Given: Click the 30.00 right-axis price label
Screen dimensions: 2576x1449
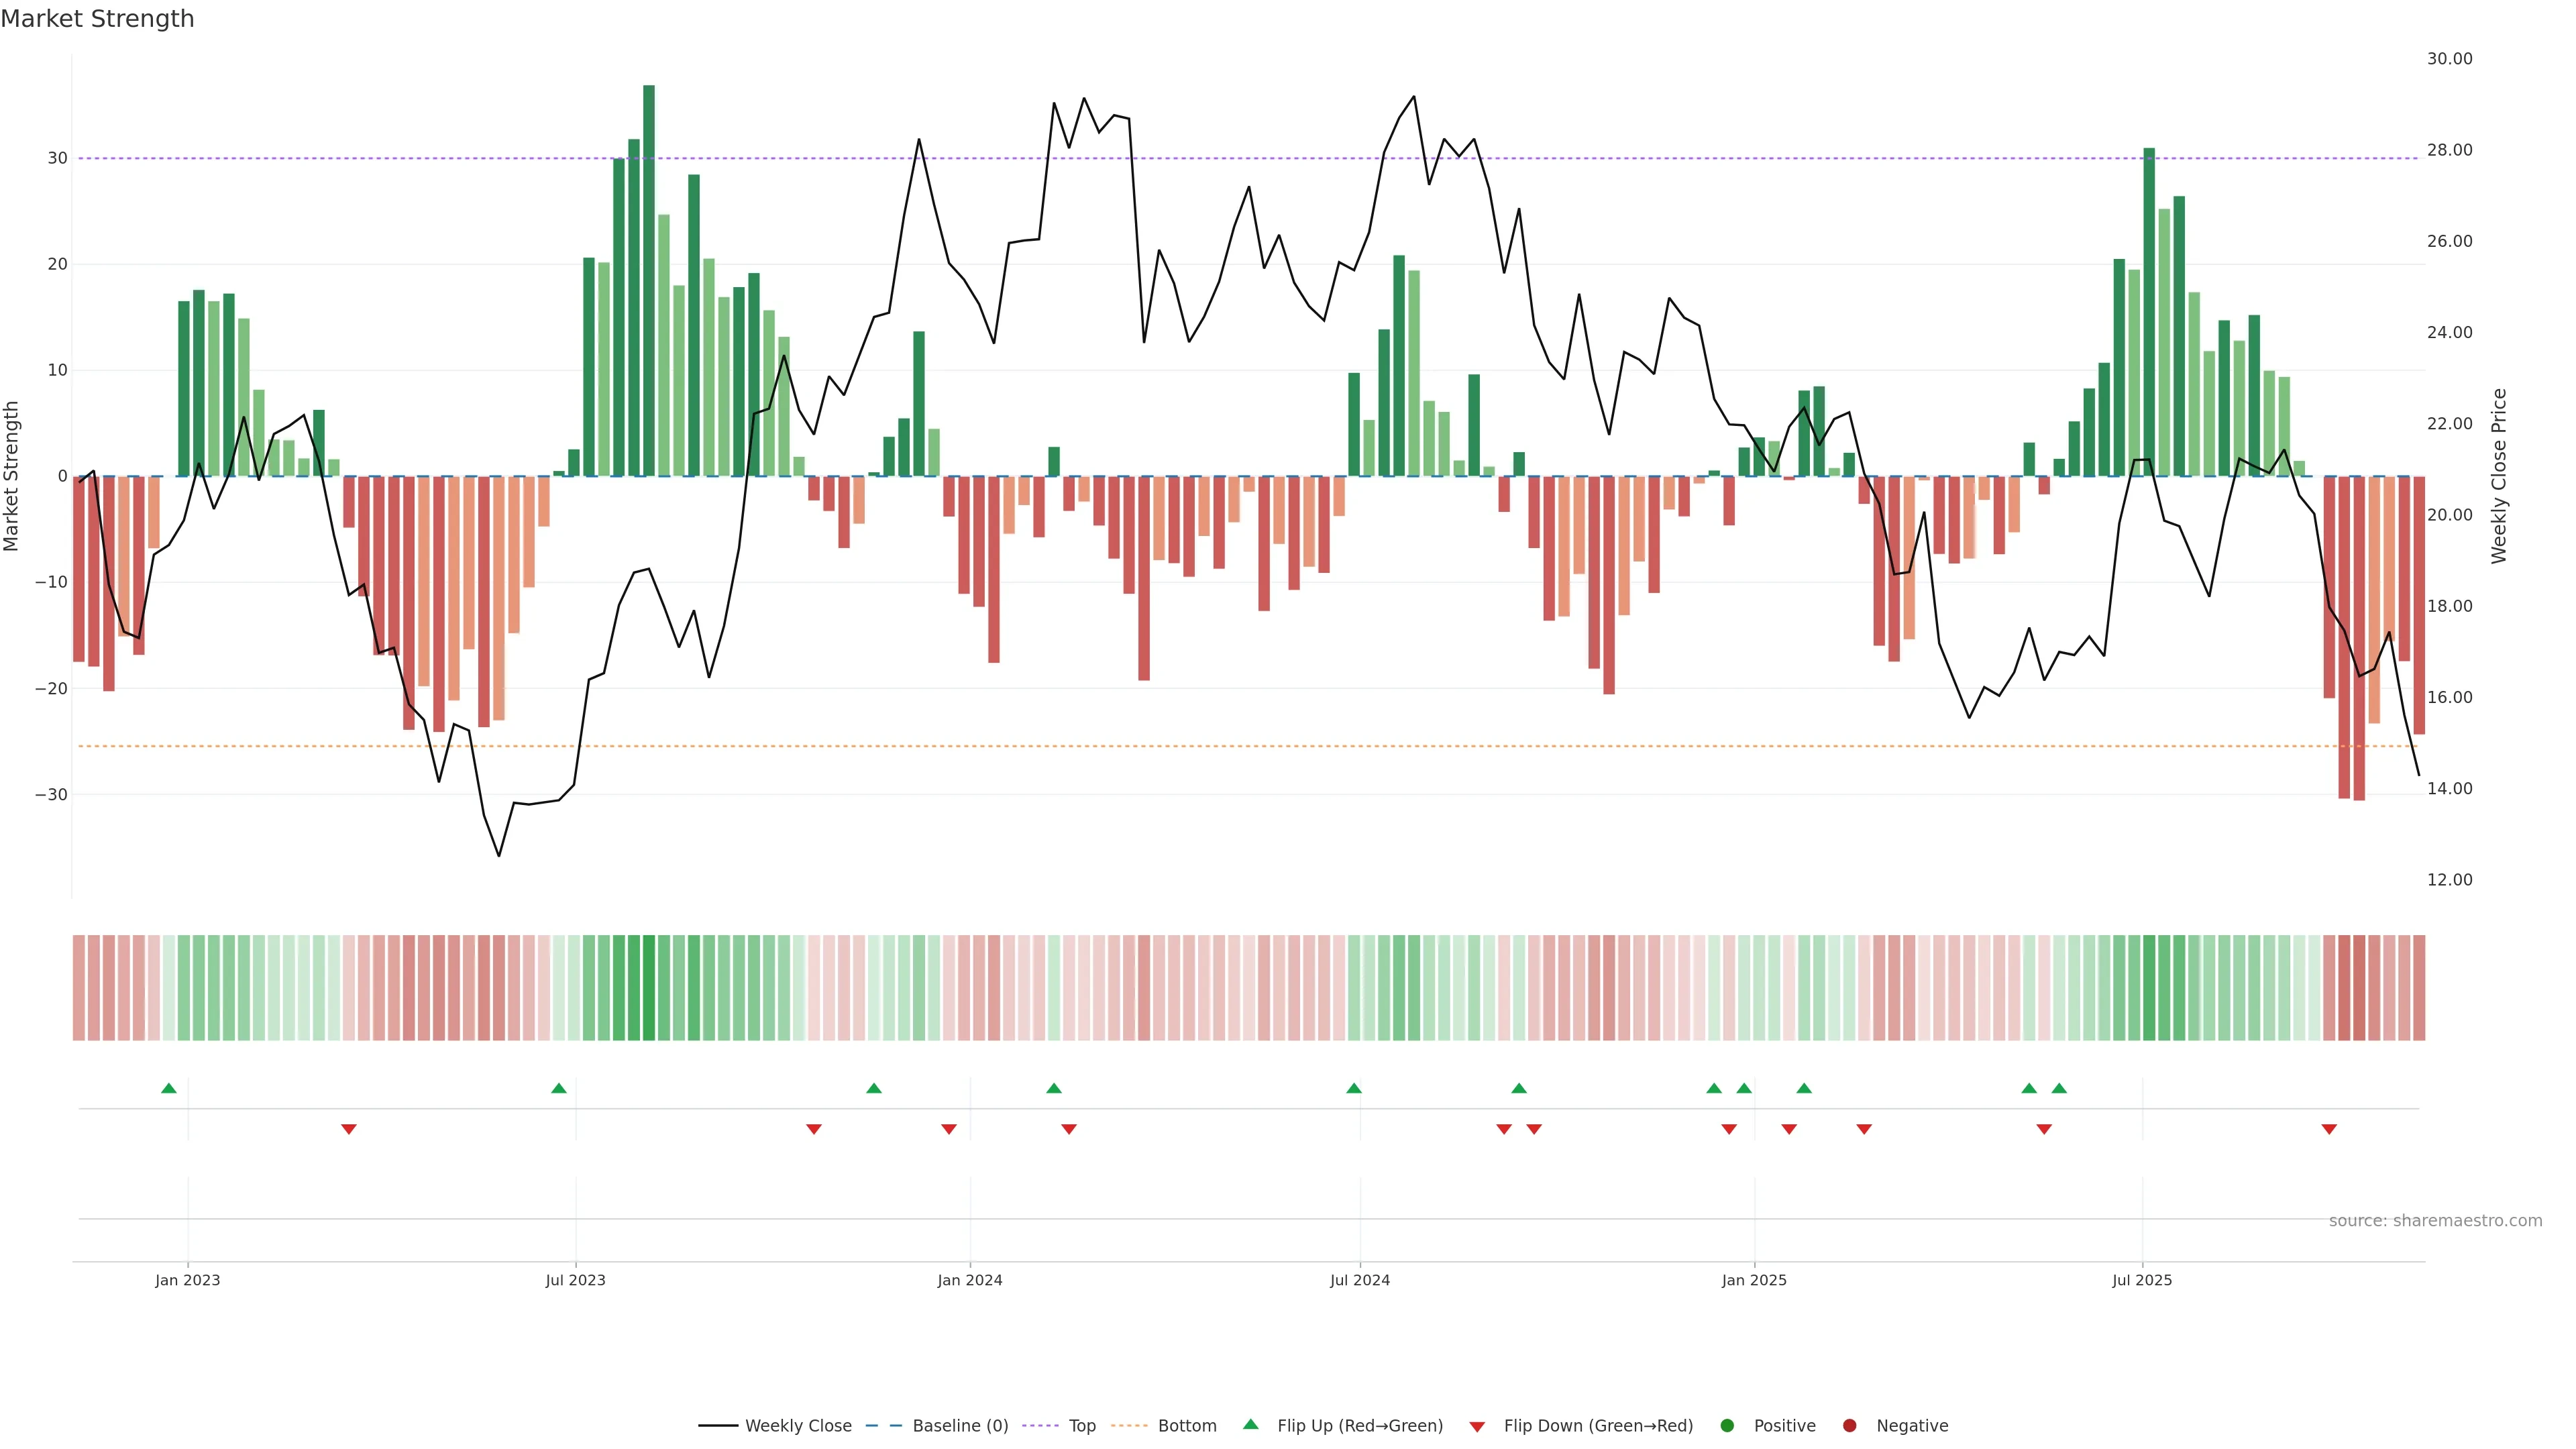Looking at the screenshot, I should pos(2449,59).
